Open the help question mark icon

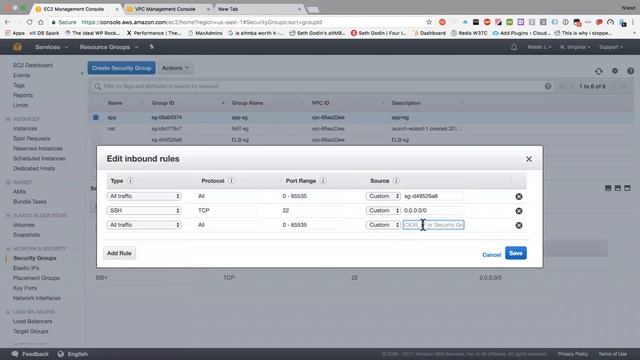click(631, 71)
